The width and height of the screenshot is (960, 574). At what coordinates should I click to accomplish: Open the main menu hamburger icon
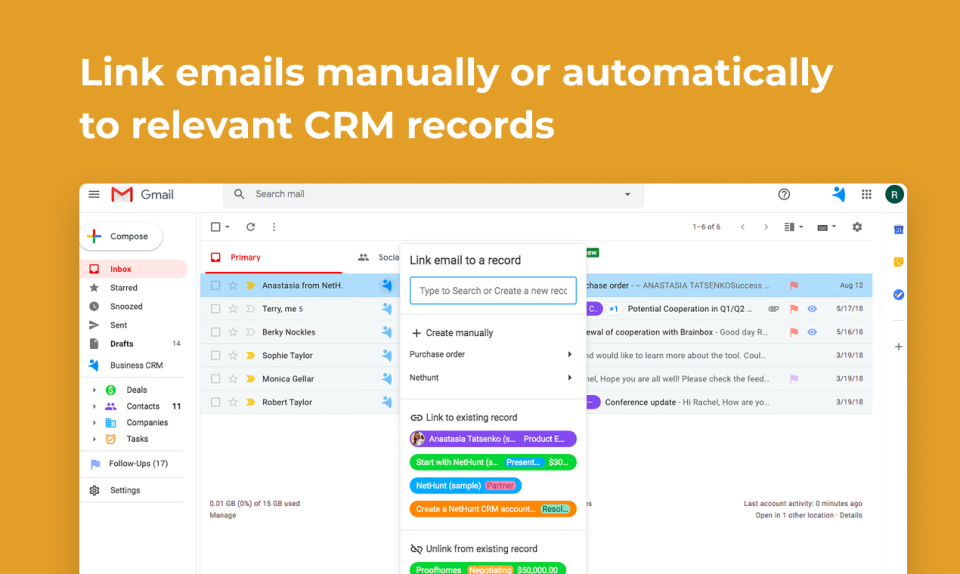click(94, 195)
